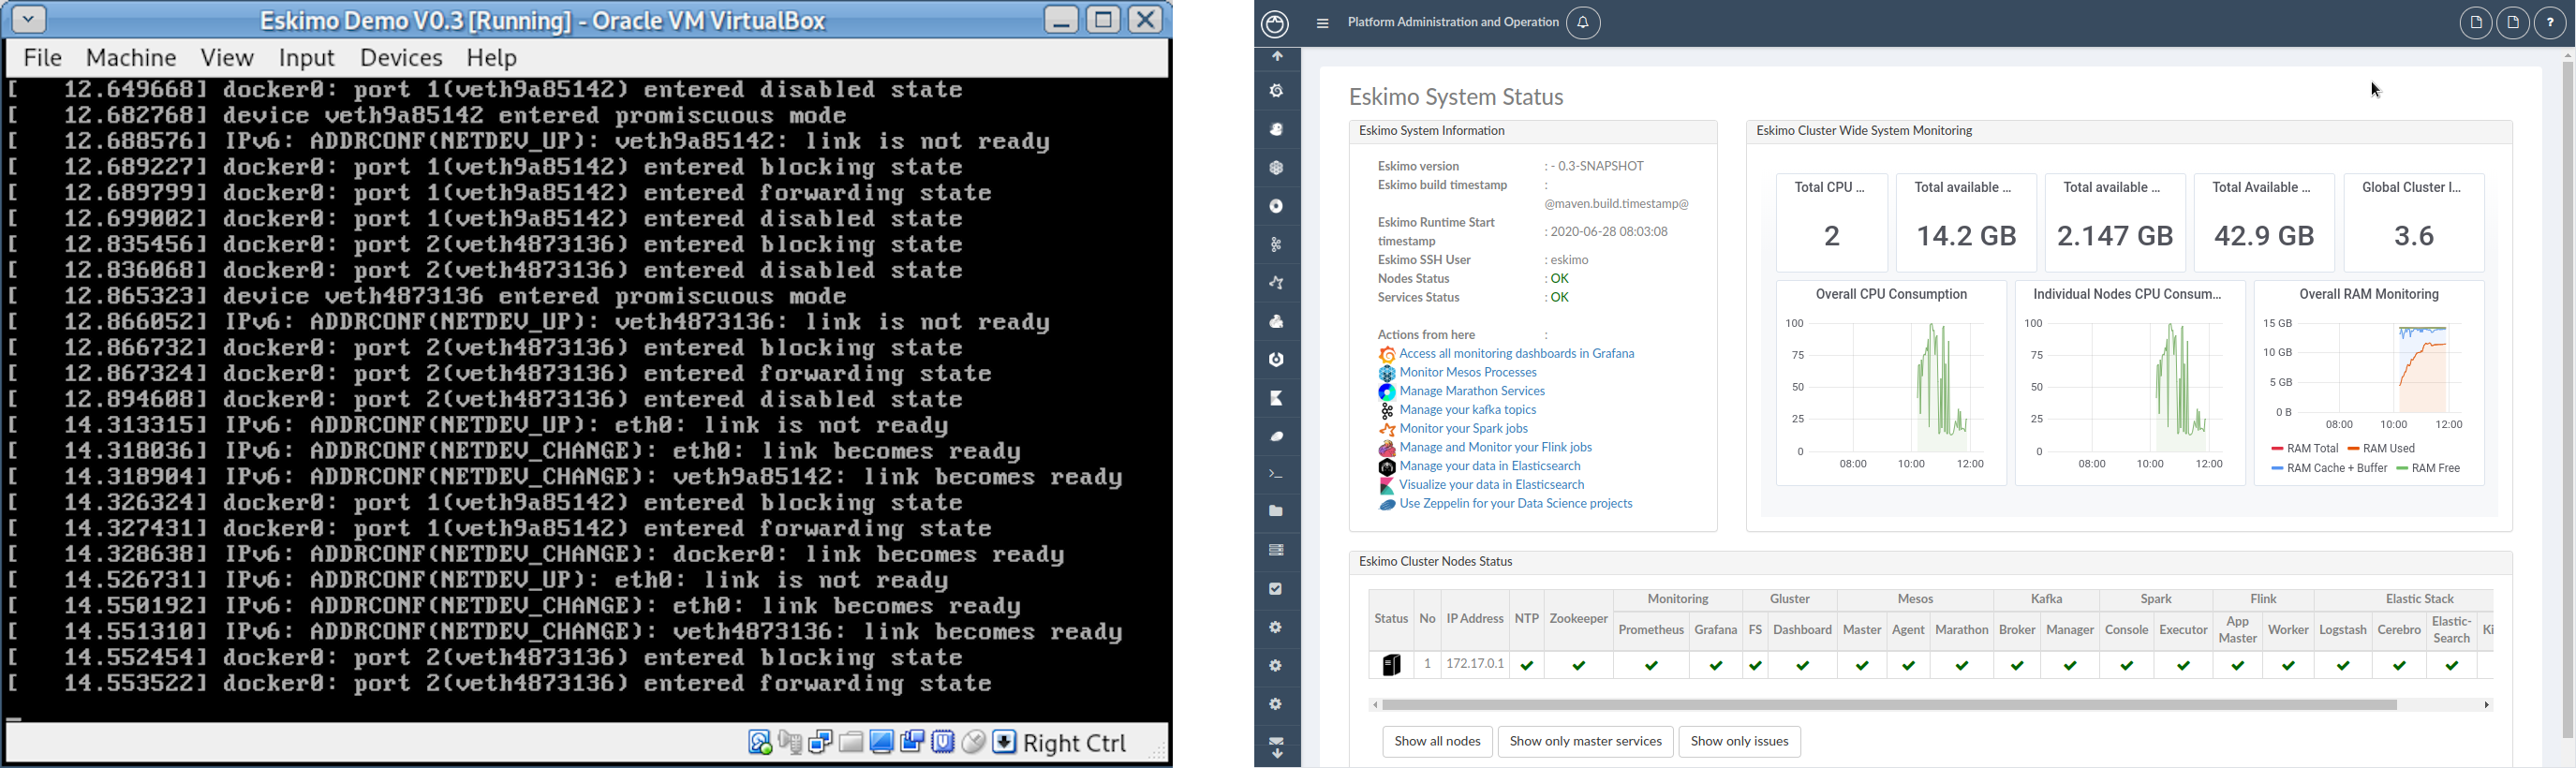This screenshot has height=768, width=2576.
Task: Open the Kibana K sidebar icon
Action: [x=1277, y=398]
